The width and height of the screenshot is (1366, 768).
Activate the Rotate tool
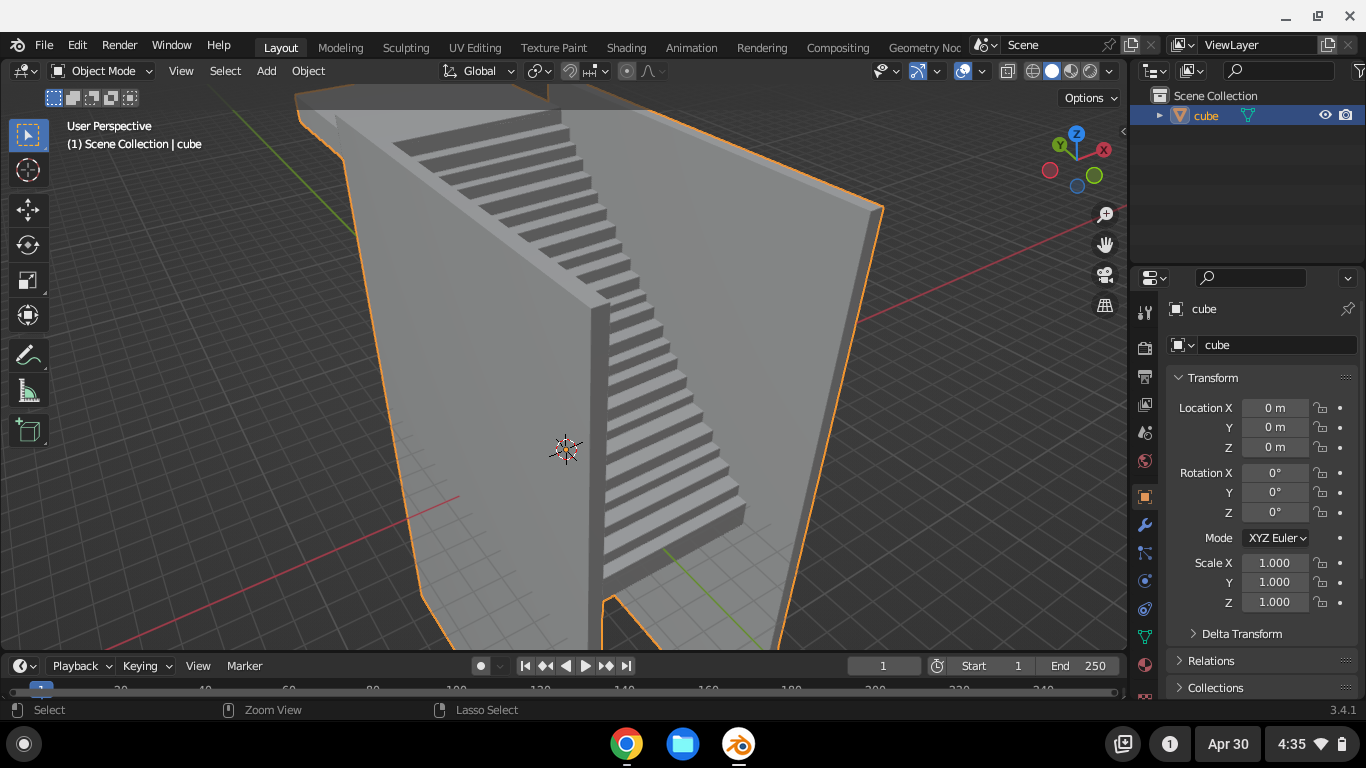point(28,245)
